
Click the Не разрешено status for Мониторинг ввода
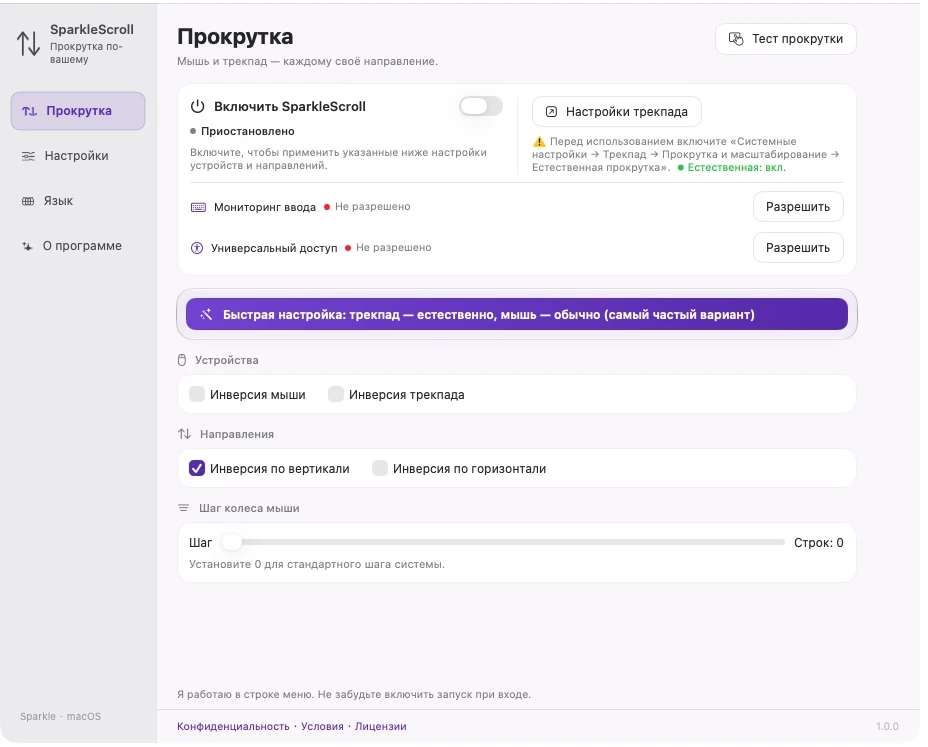[x=372, y=207]
